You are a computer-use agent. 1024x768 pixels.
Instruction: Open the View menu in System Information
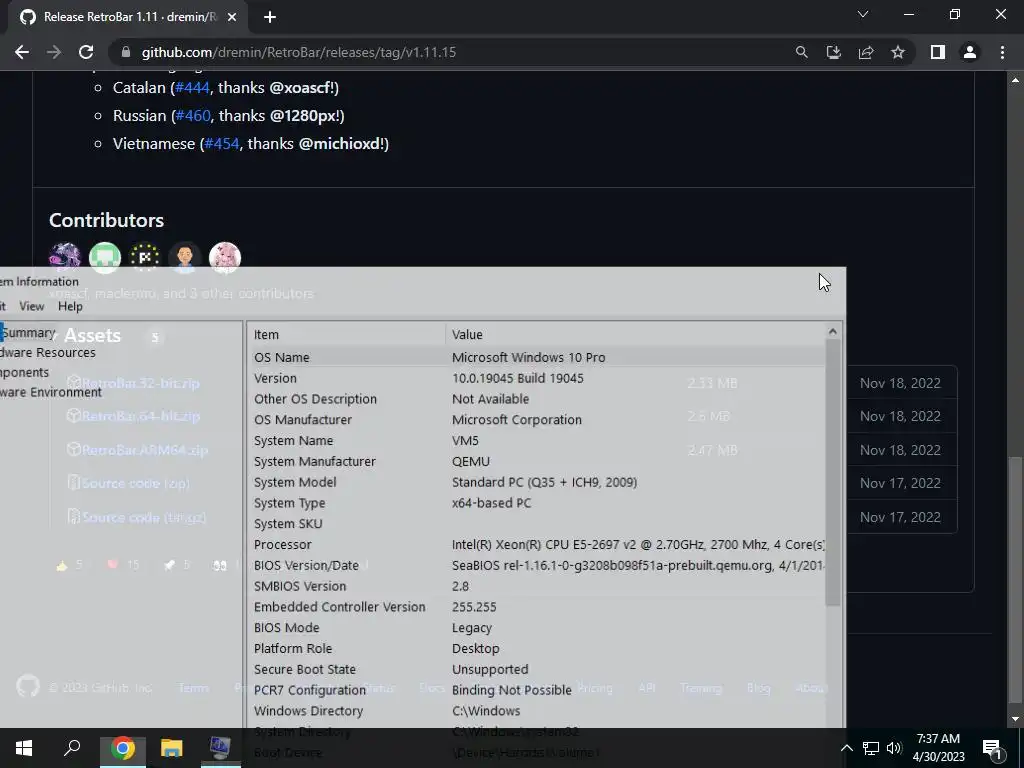click(31, 306)
